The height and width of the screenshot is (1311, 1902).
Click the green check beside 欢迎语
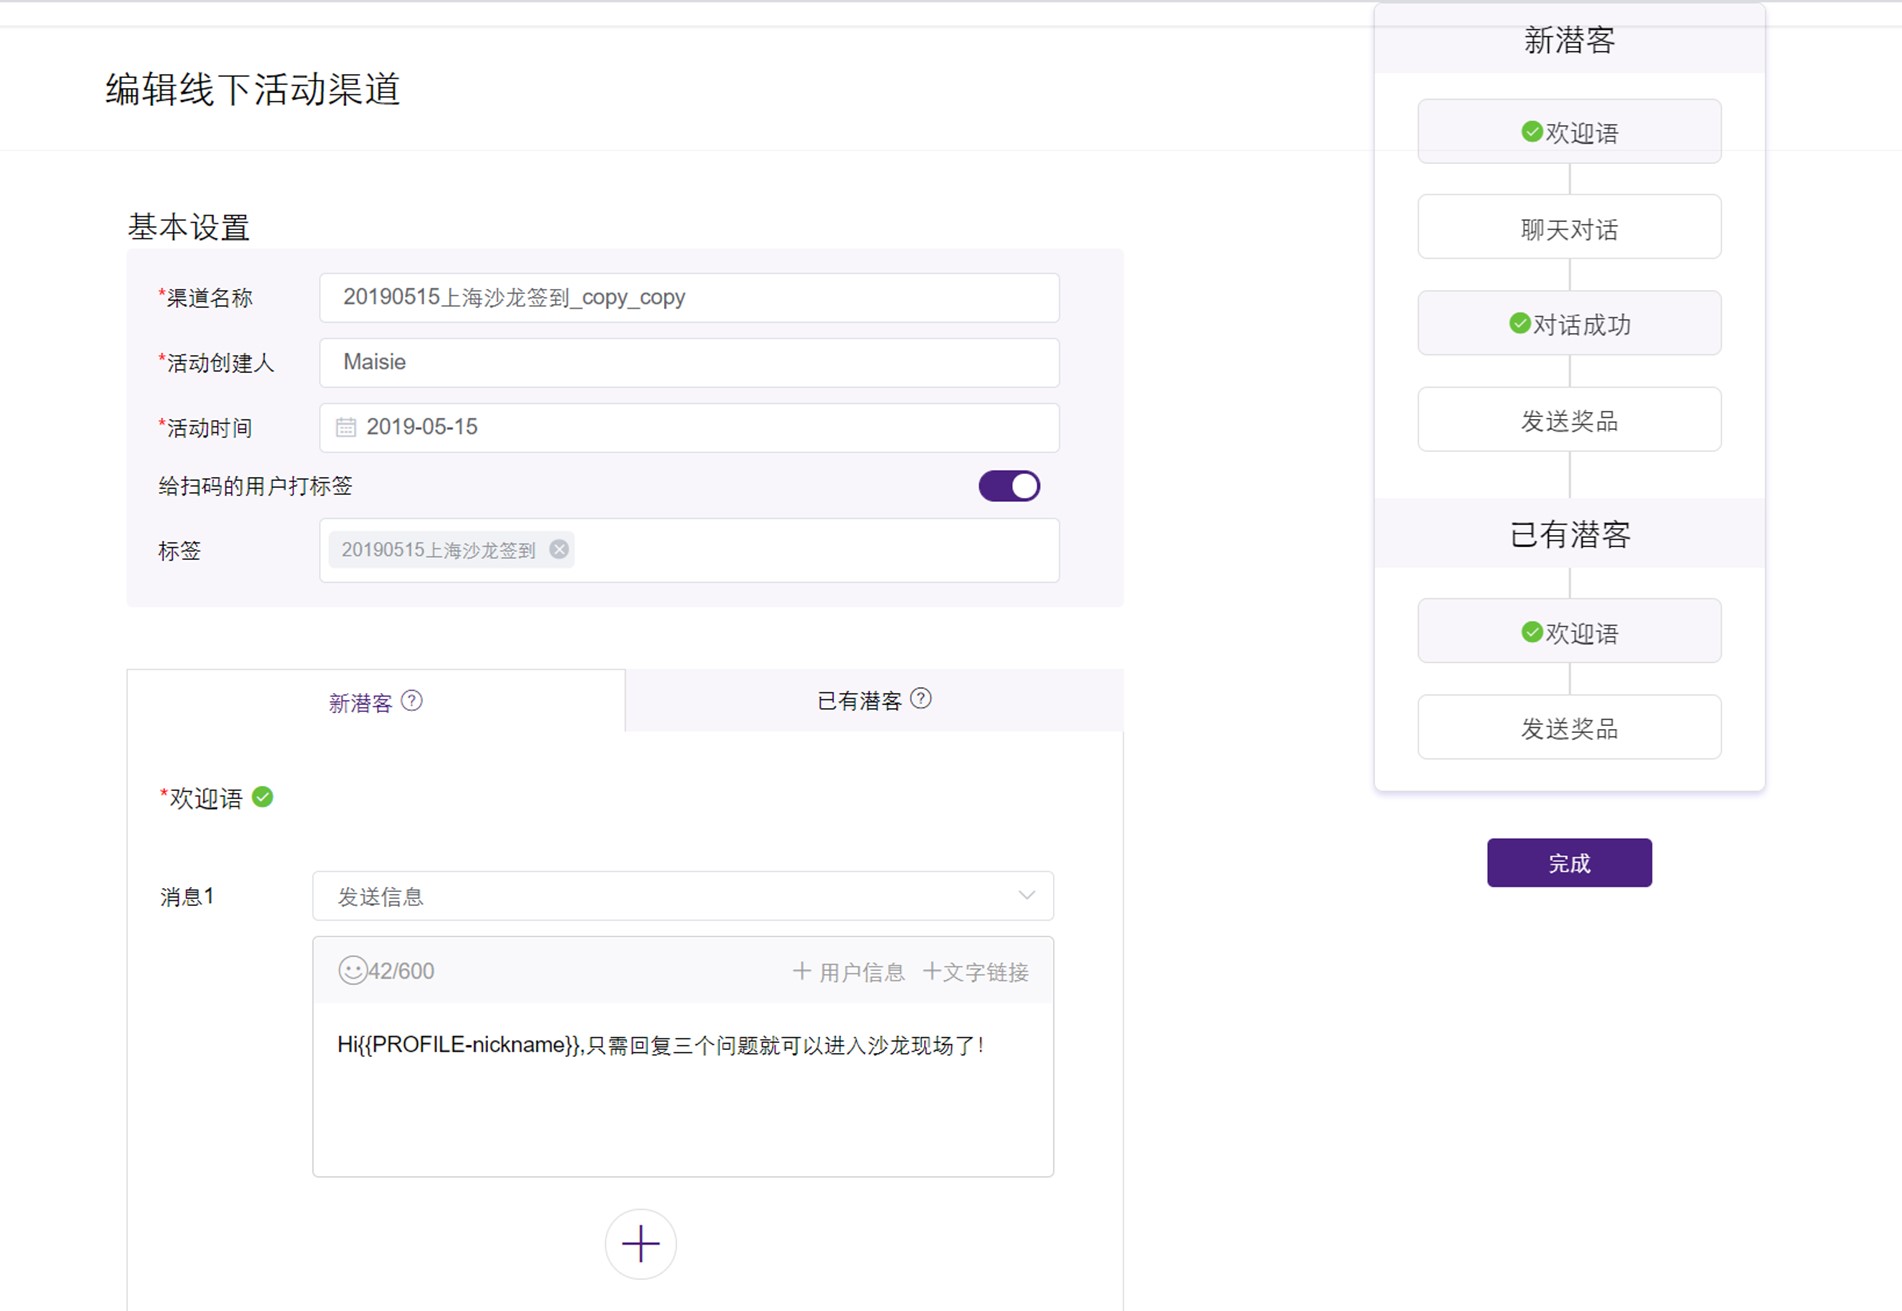pyautogui.click(x=263, y=797)
